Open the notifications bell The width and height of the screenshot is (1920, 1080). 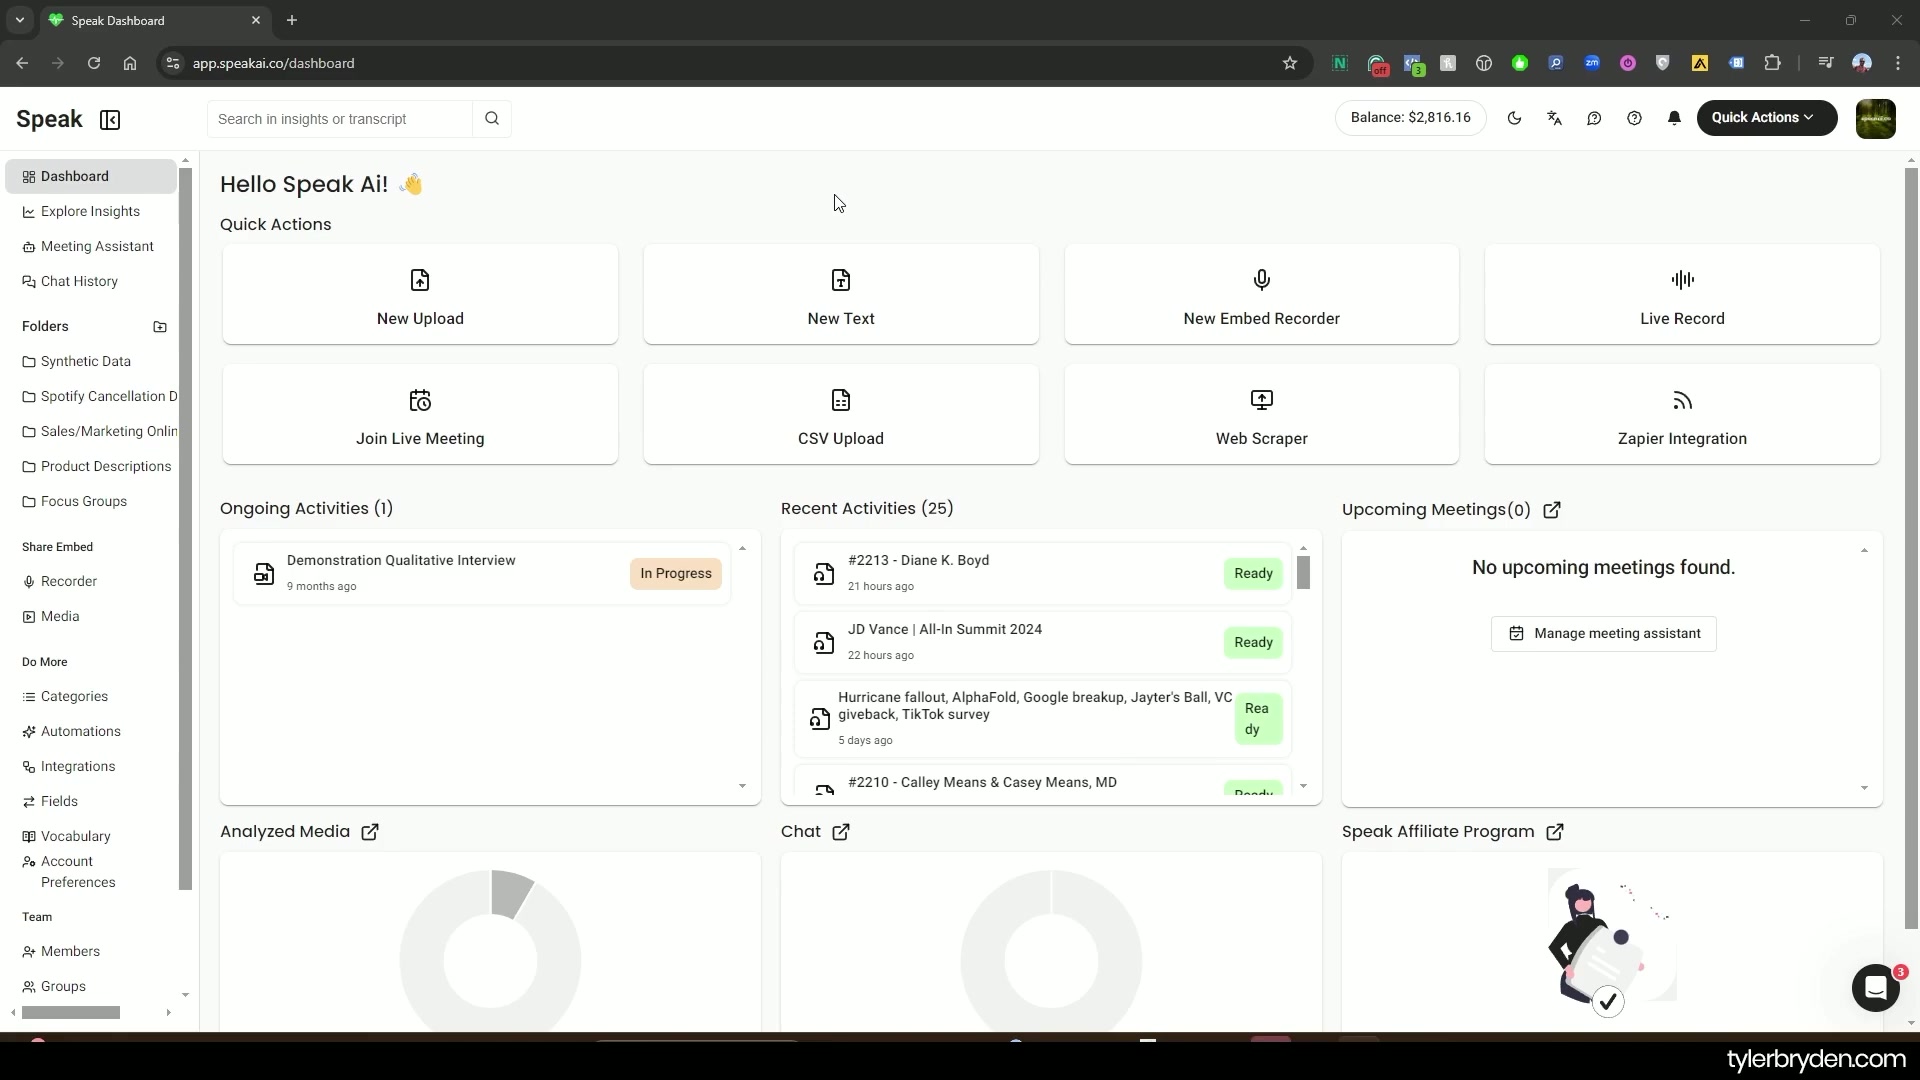point(1674,118)
